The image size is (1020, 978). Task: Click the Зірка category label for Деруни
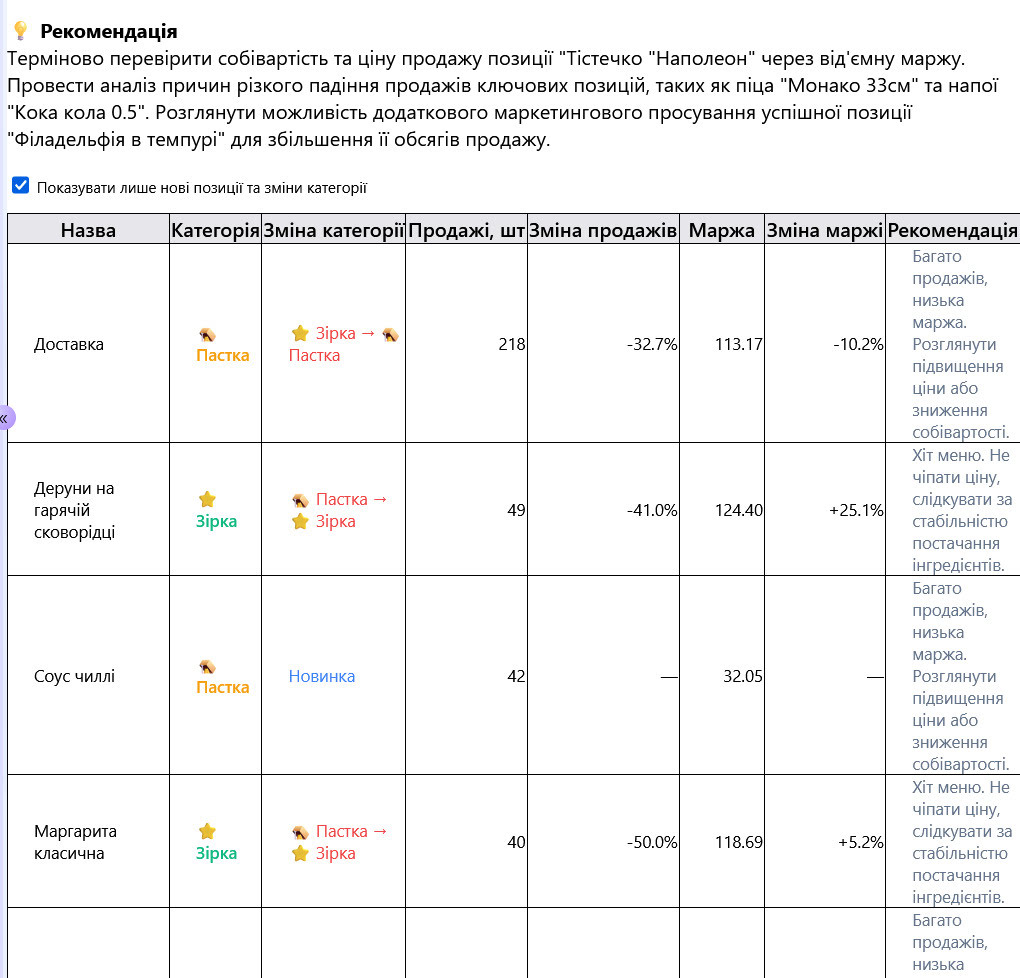click(x=217, y=521)
